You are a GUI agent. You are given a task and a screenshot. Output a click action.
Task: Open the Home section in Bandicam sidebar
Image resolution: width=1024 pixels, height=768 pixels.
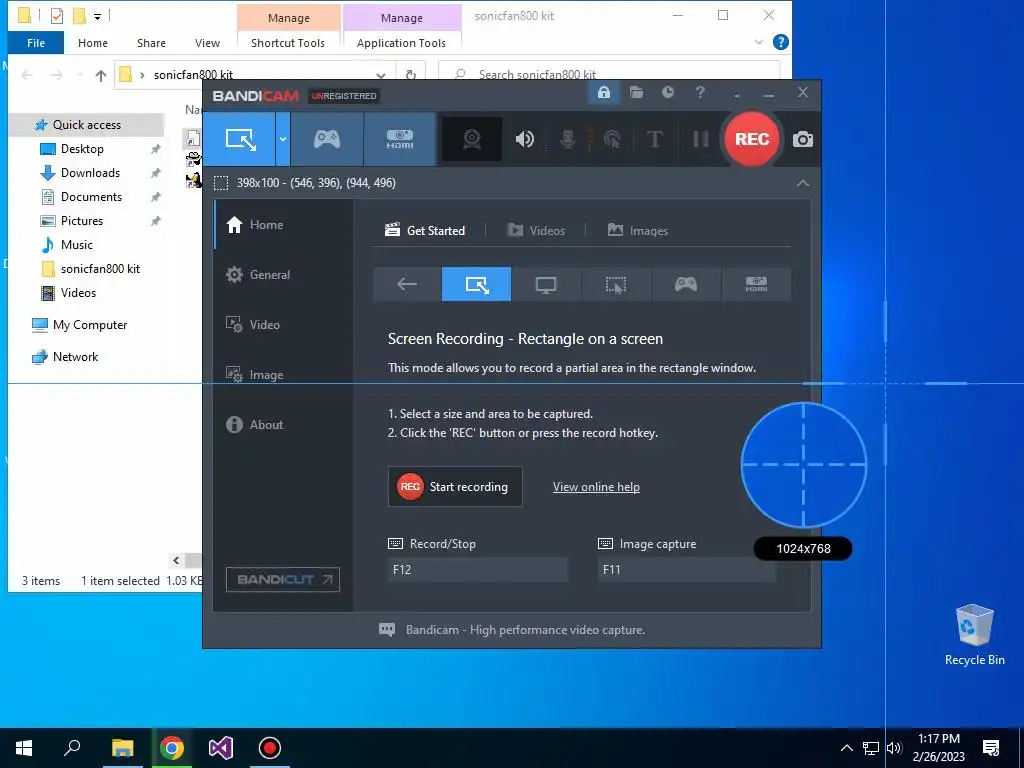point(283,225)
